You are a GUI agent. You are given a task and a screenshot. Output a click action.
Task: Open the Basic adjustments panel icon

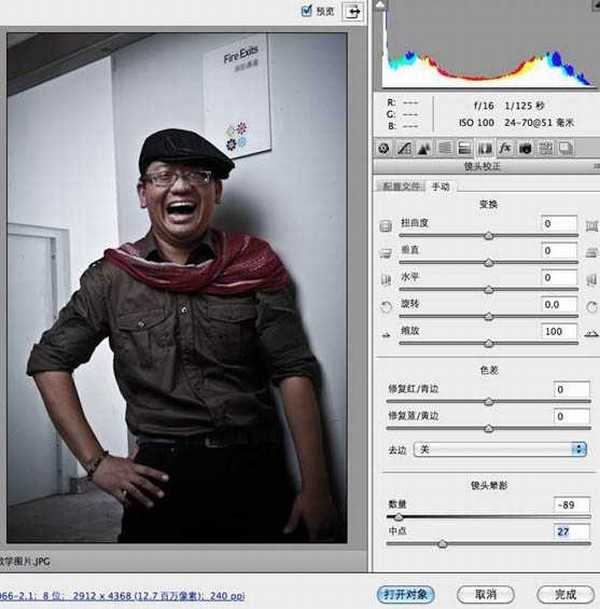384,148
